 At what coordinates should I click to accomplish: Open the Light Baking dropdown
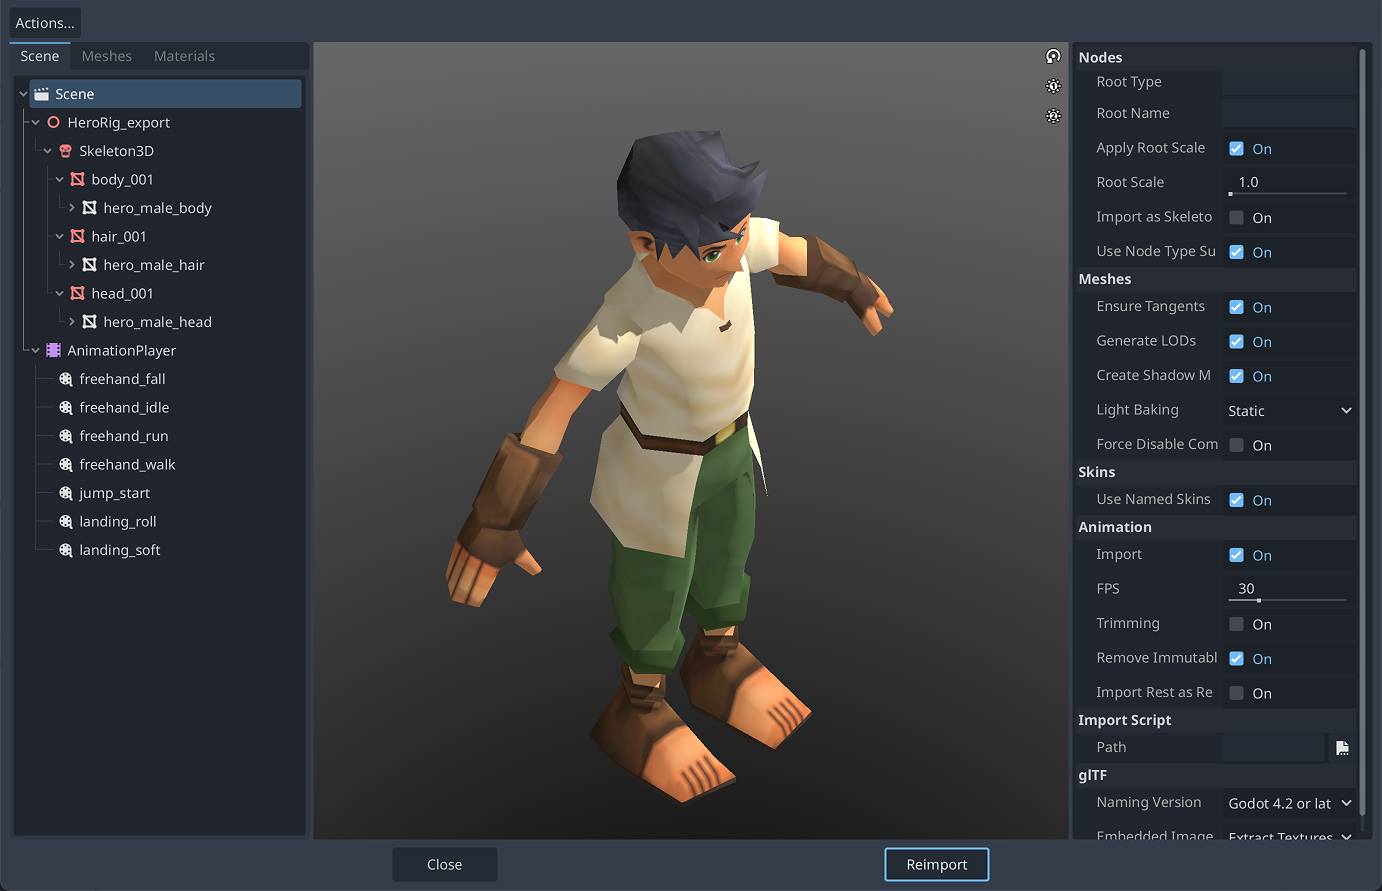pos(1288,410)
